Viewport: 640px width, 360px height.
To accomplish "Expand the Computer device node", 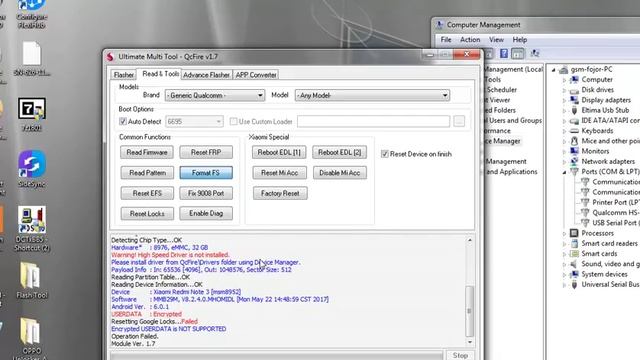I will point(564,80).
